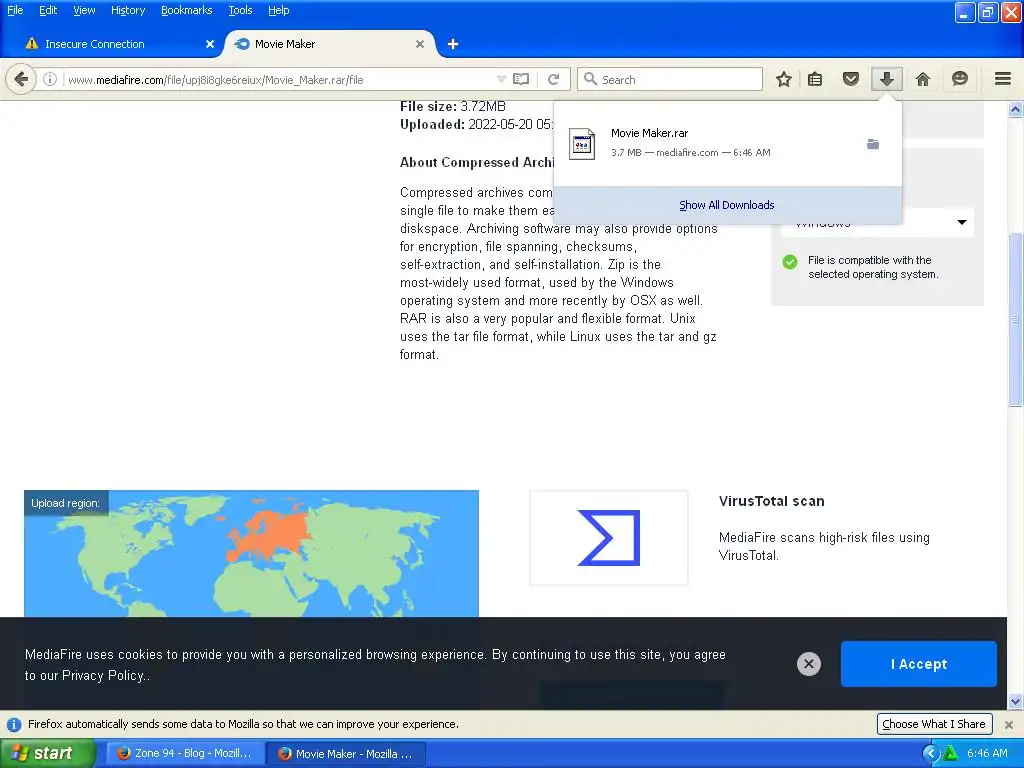Click Choose What I Share button
Viewport: 1024px width, 768px height.
934,724
